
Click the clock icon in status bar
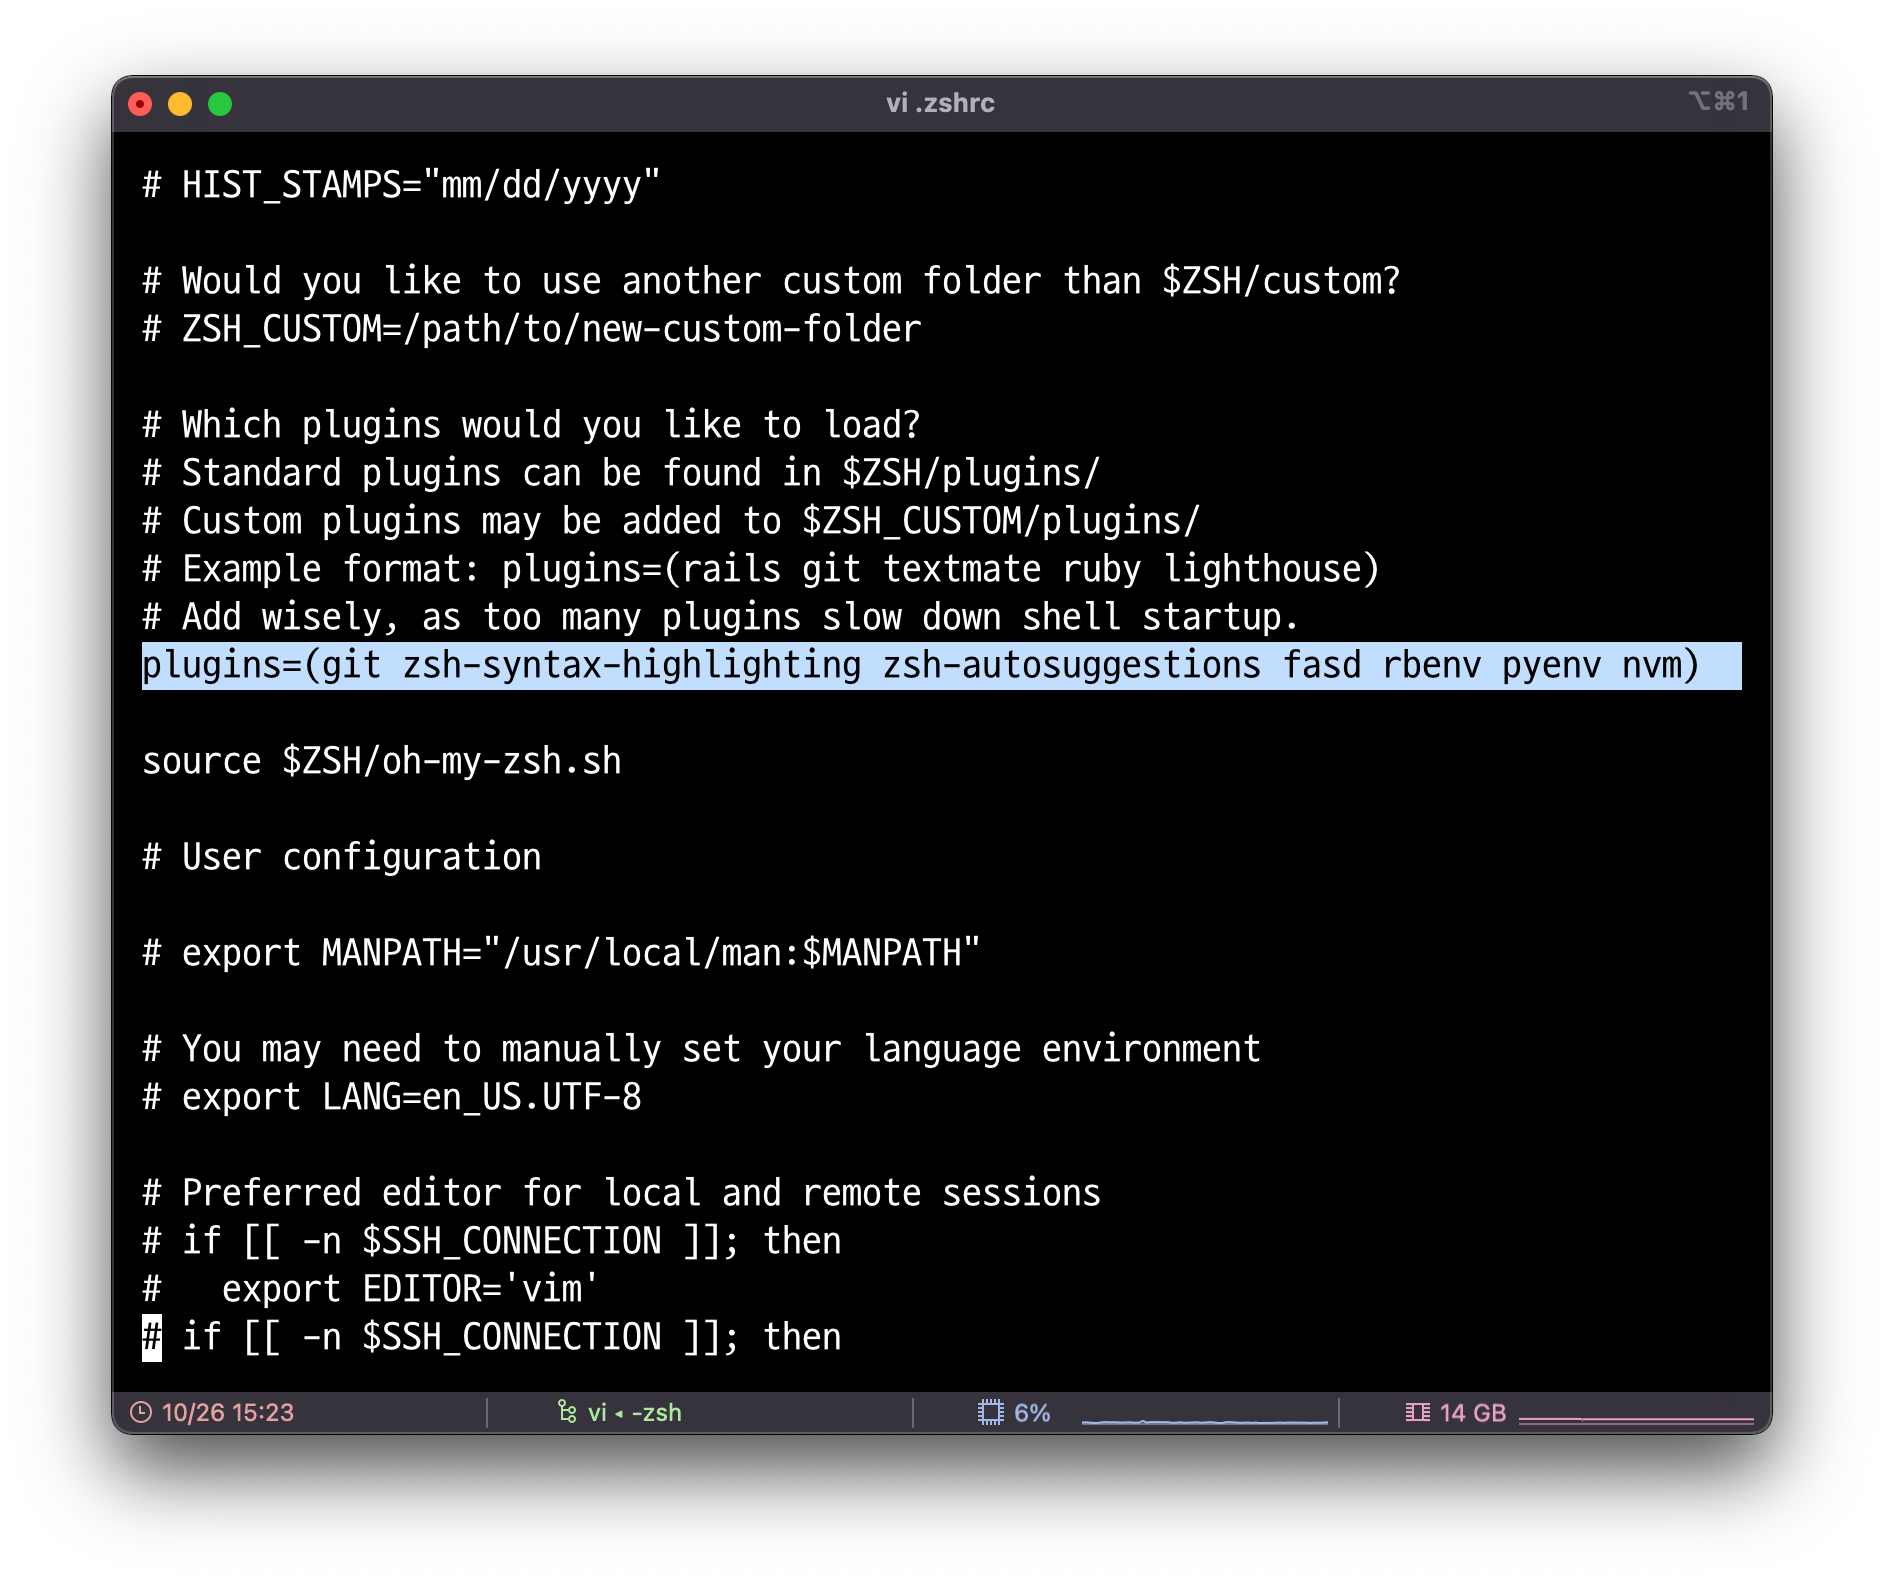(x=141, y=1412)
